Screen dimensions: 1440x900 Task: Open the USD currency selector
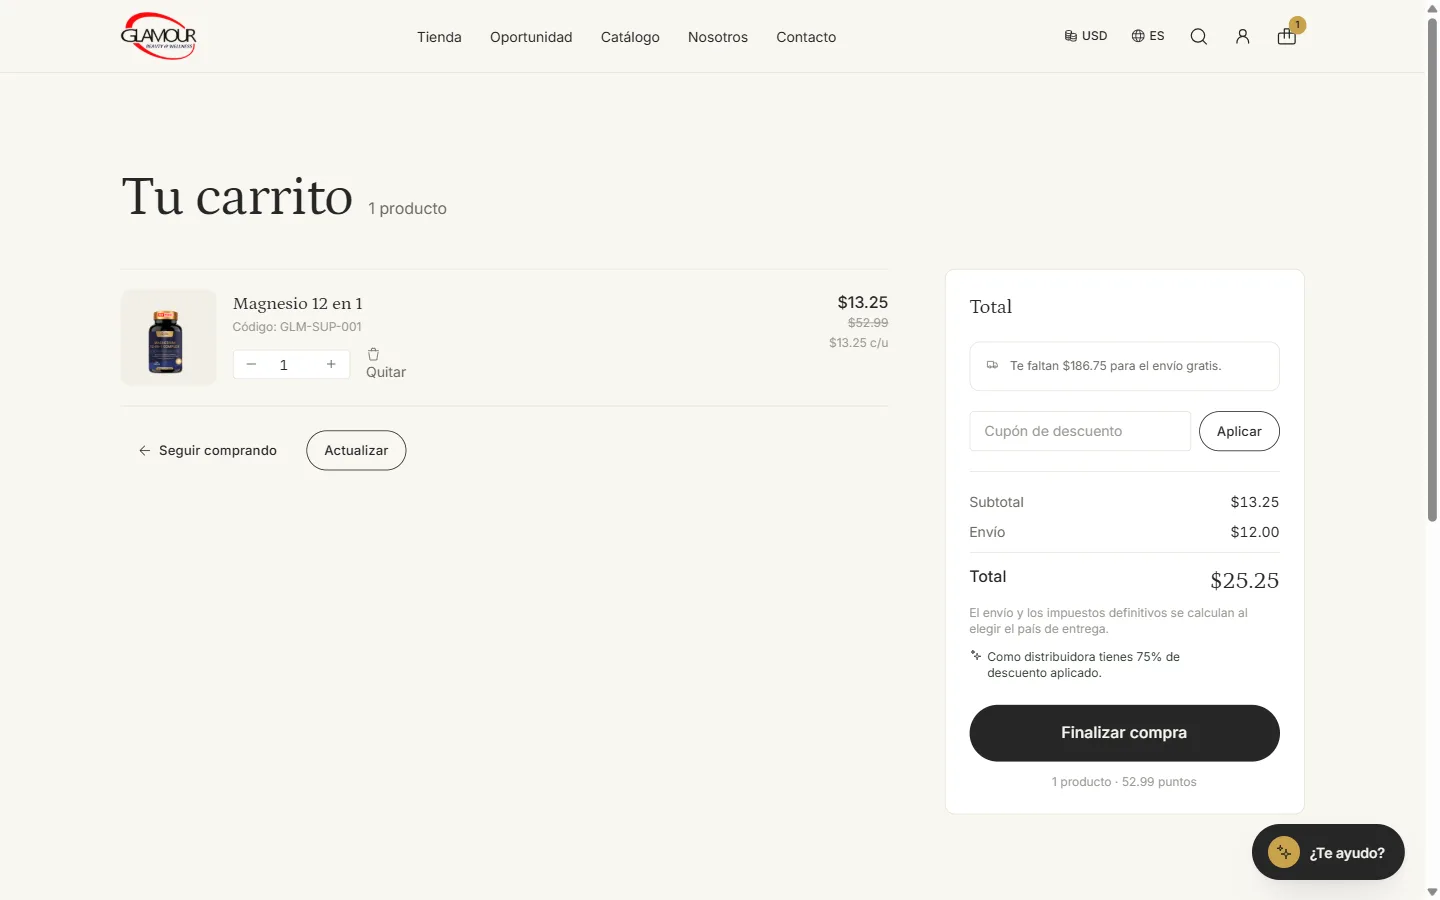tap(1086, 36)
